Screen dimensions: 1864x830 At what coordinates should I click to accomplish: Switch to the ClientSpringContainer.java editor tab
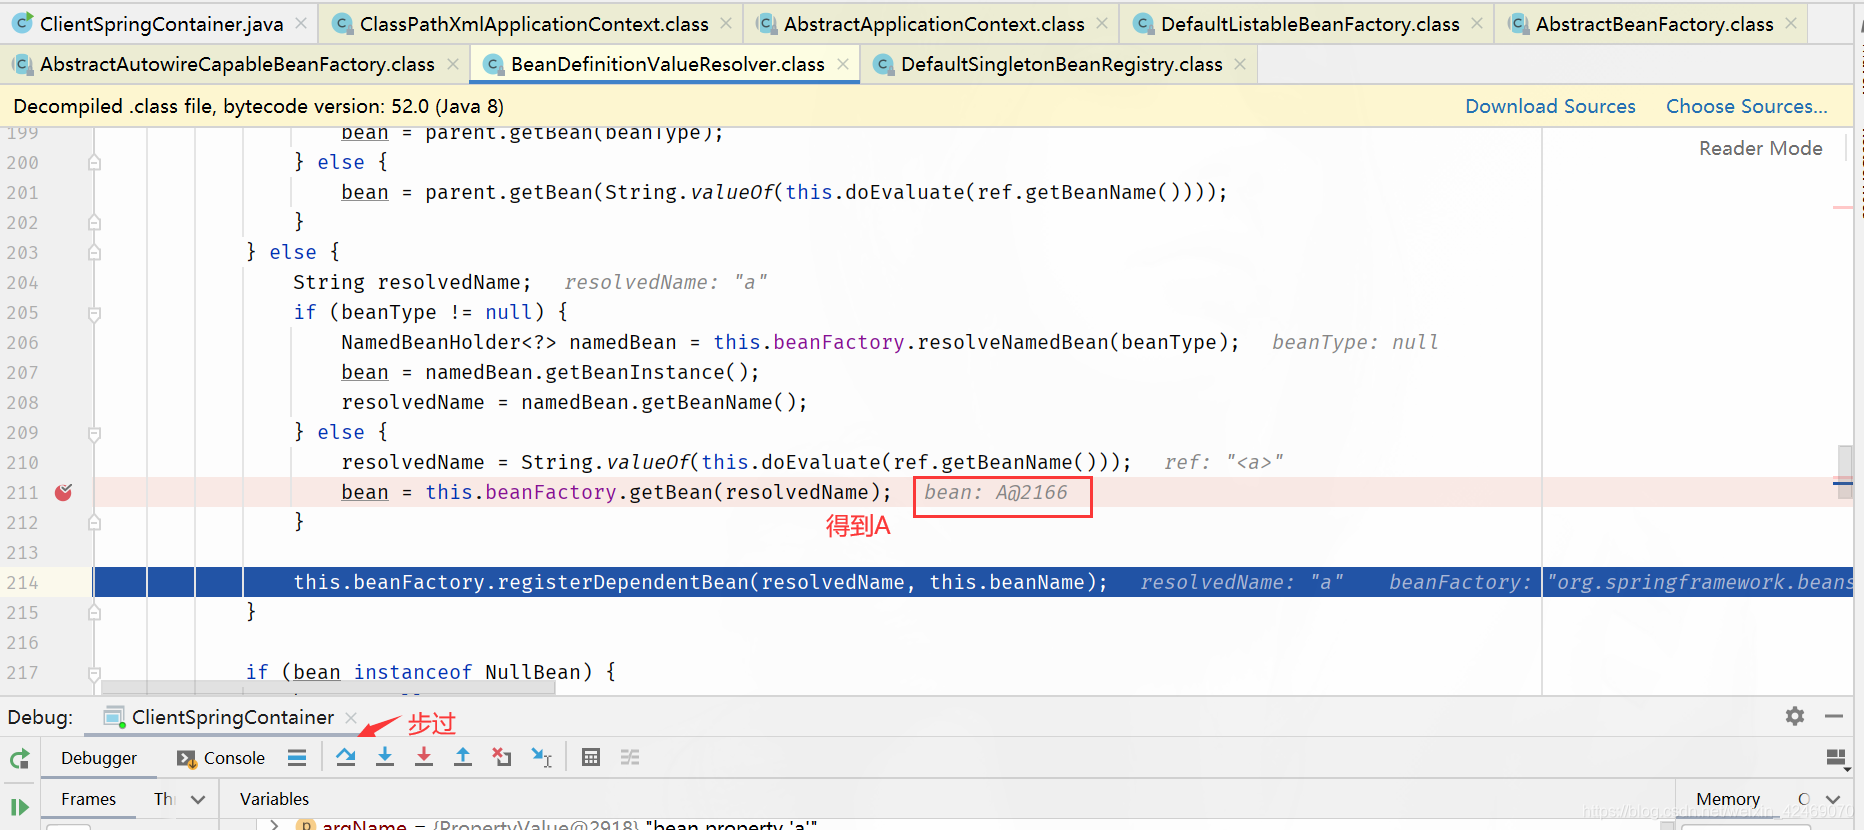coord(160,23)
